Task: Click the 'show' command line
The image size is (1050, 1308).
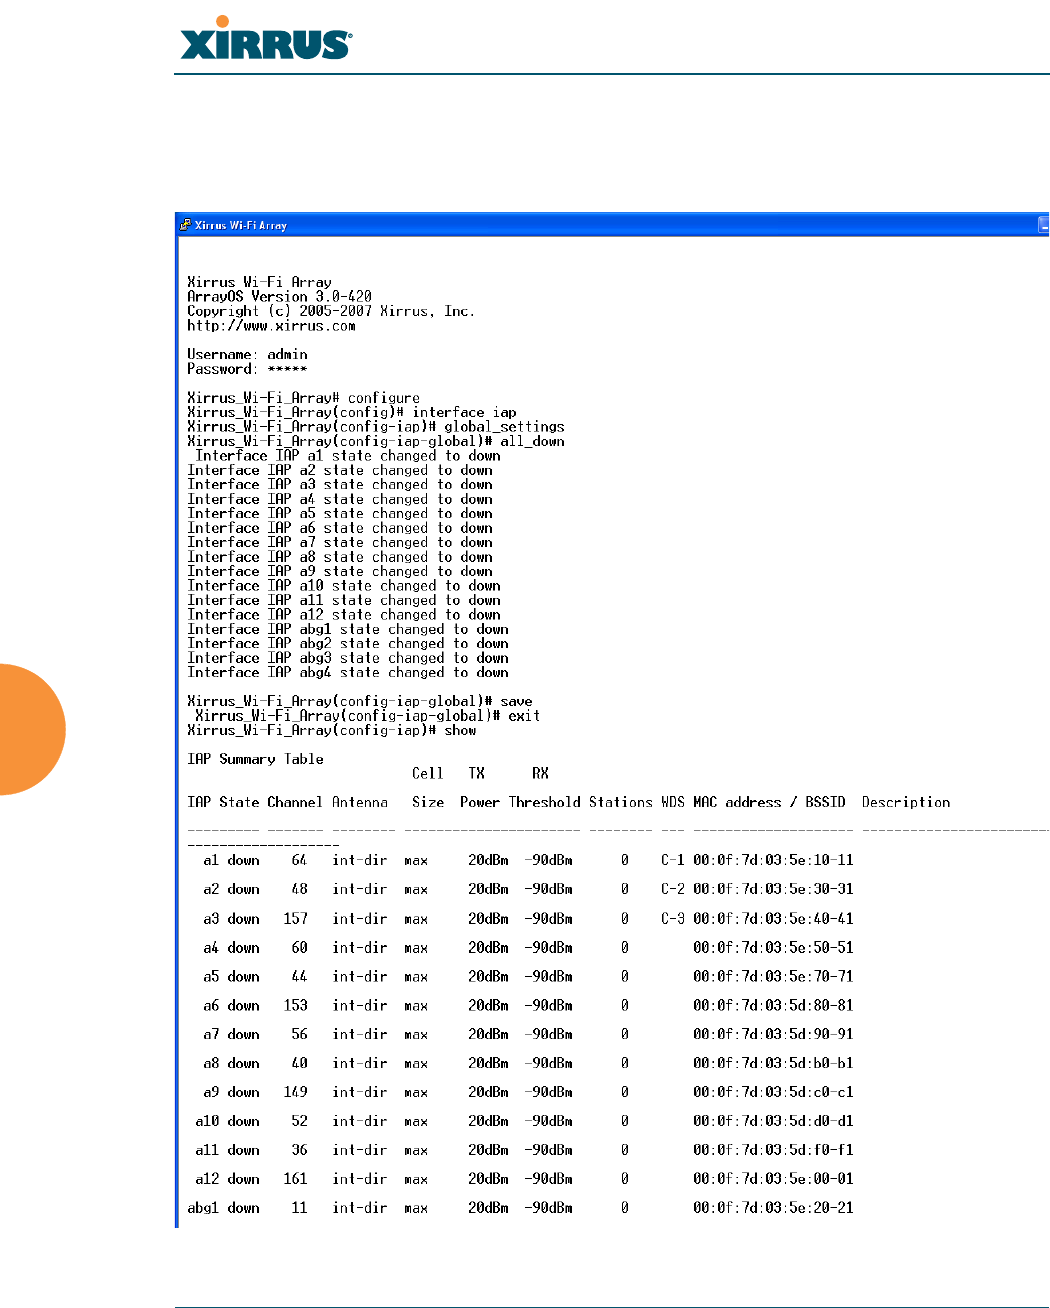Action: [x=332, y=731]
